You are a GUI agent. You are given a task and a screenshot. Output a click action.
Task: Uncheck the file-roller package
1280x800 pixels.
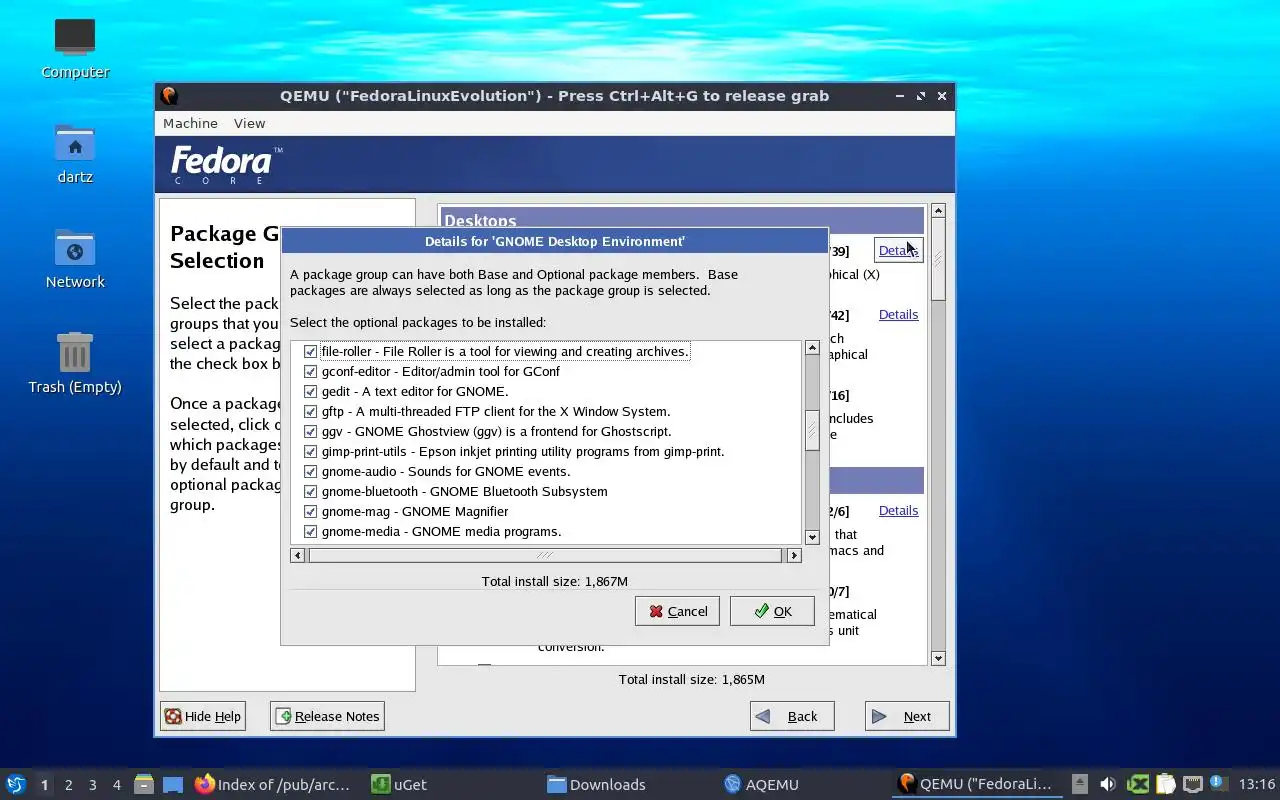coord(310,351)
